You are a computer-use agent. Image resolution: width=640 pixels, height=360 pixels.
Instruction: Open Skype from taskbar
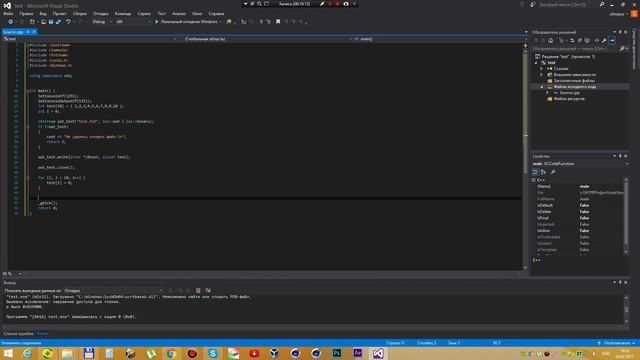213,353
